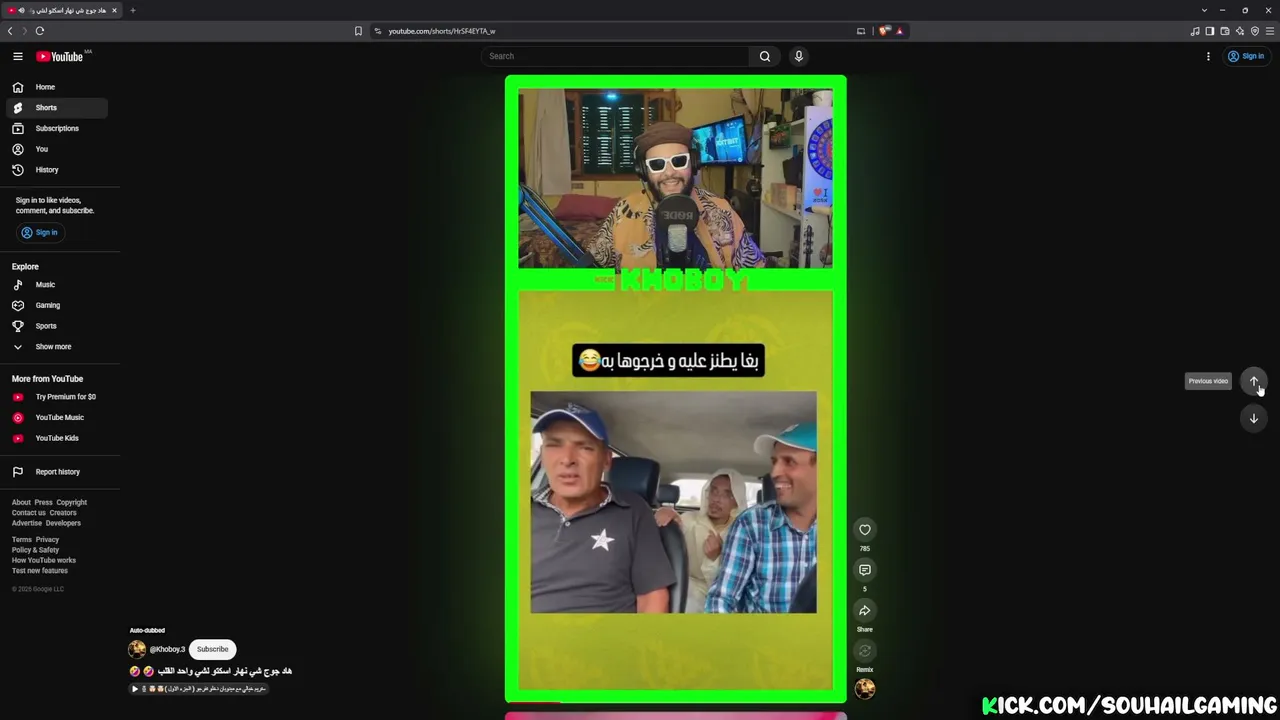Open the @Khoboy.3 channel avatar
This screenshot has height=720, width=1280.
137,649
